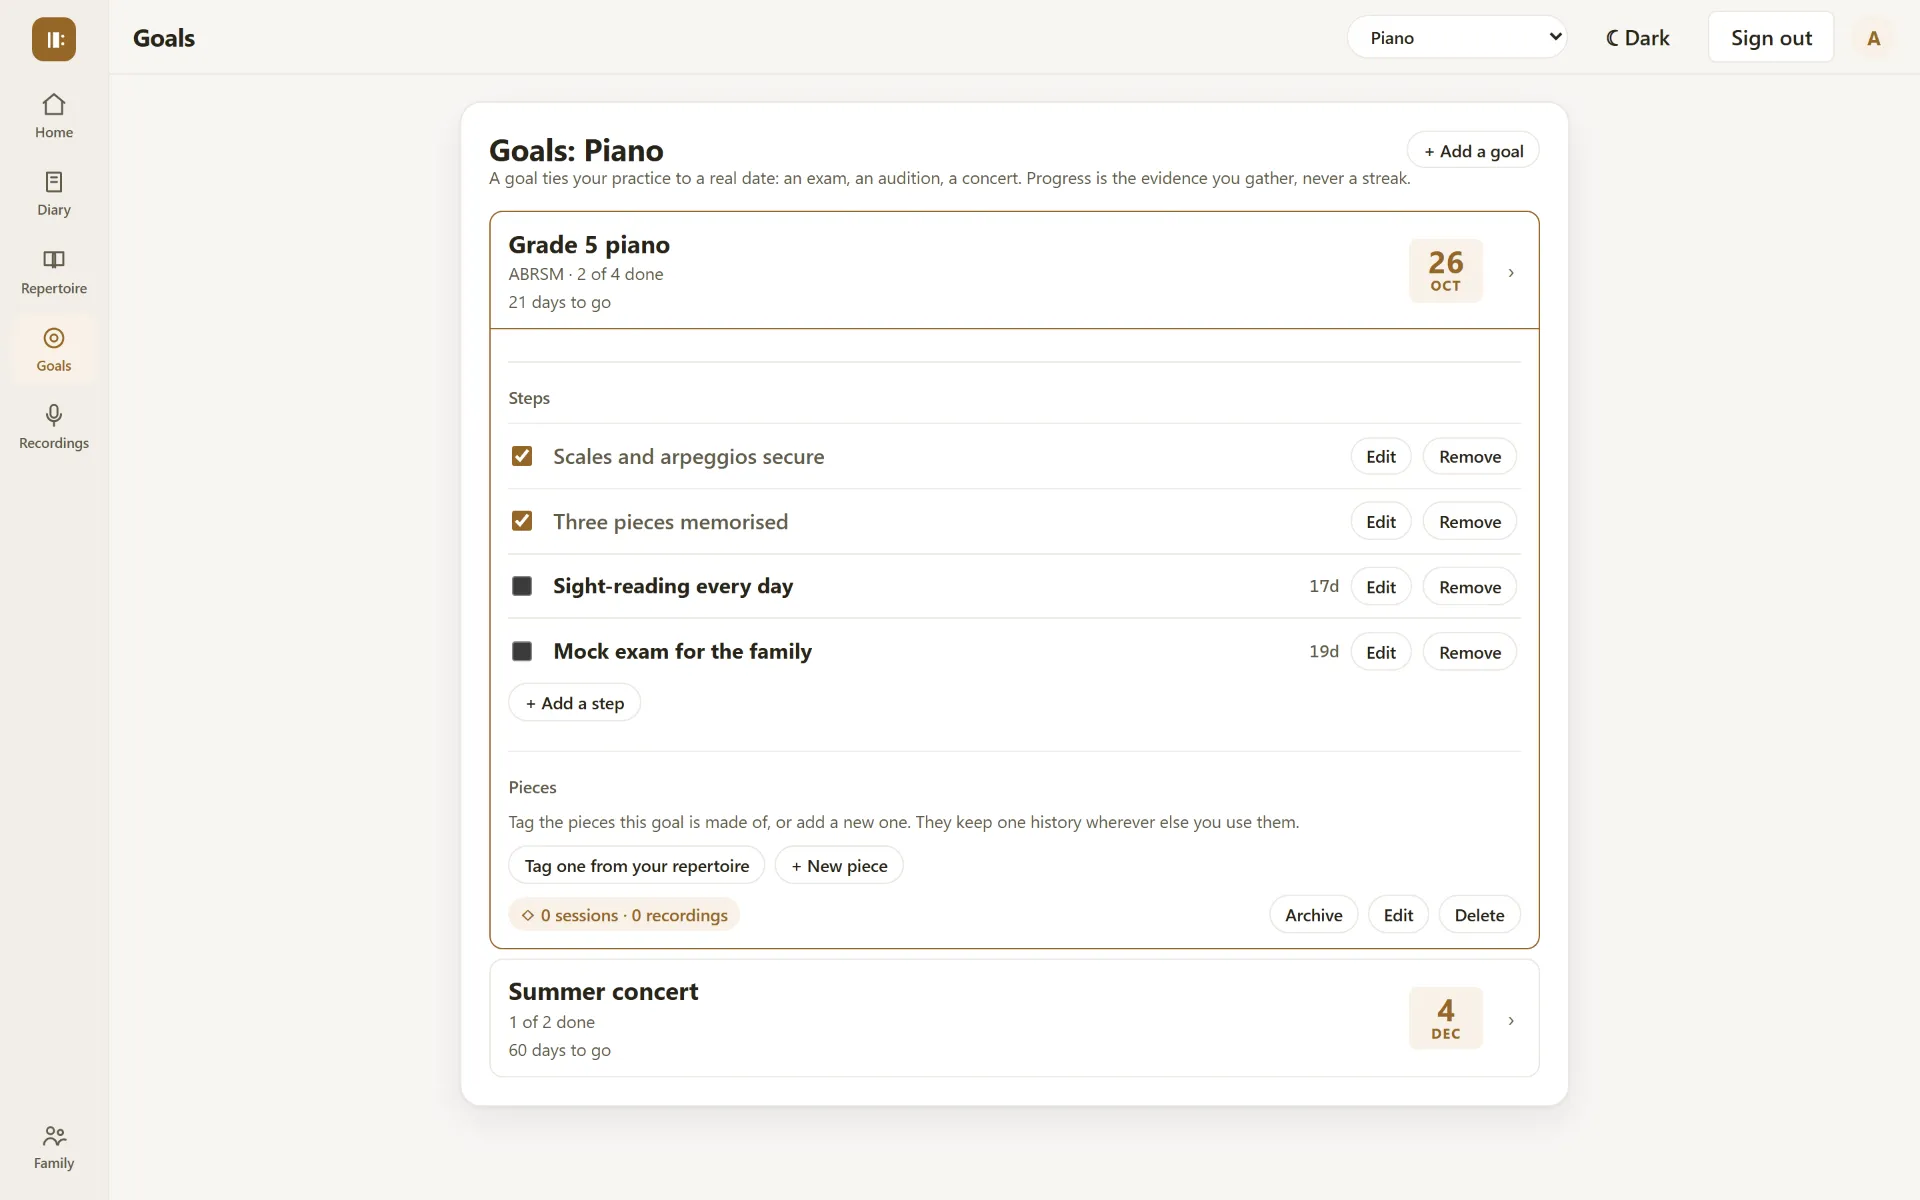This screenshot has height=1200, width=1920.
Task: Click Tag one from your repertoire
Action: point(637,865)
